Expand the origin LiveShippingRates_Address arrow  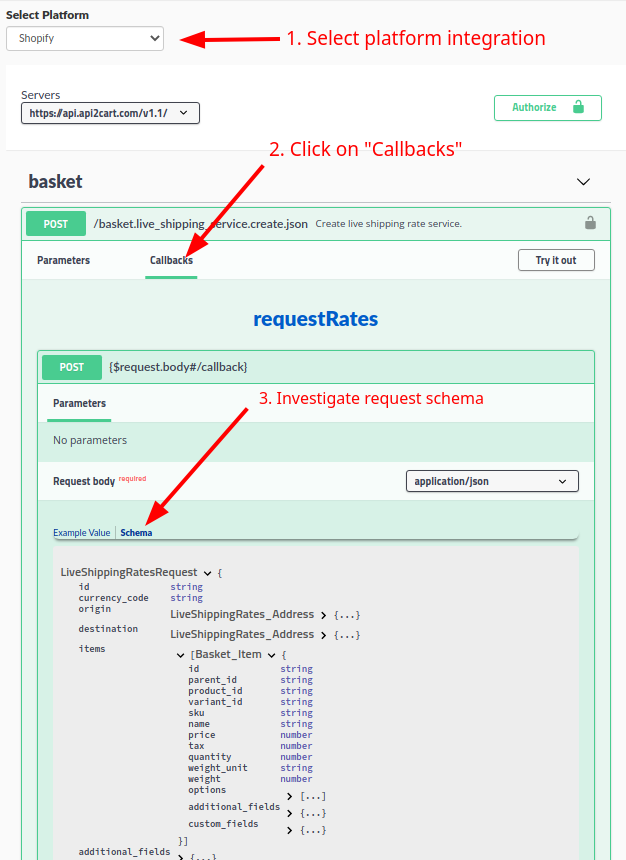pos(323,615)
